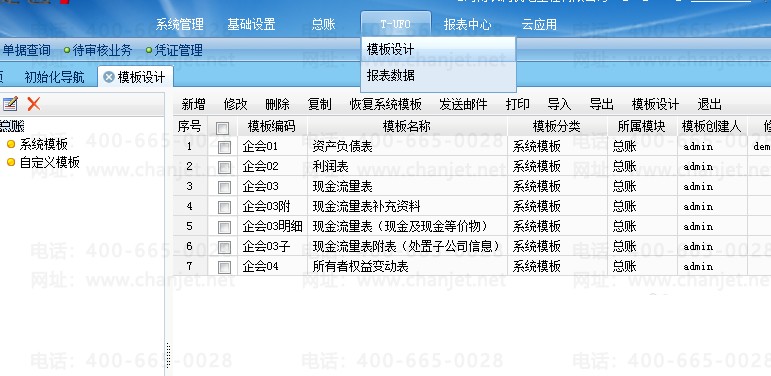
Task: Open the 单据查询 shortcut
Action: [x=27, y=50]
